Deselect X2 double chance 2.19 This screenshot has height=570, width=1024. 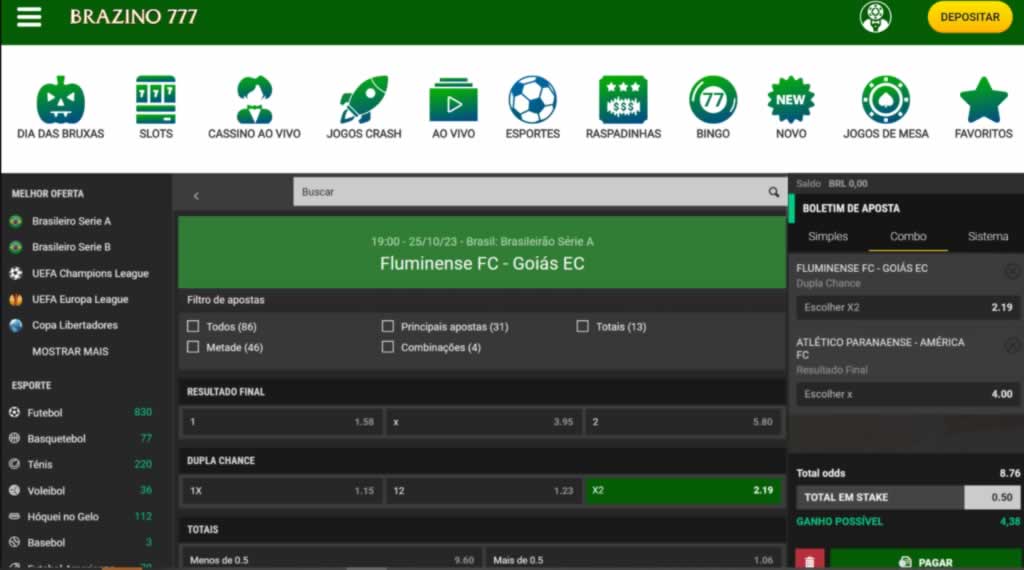[683, 490]
